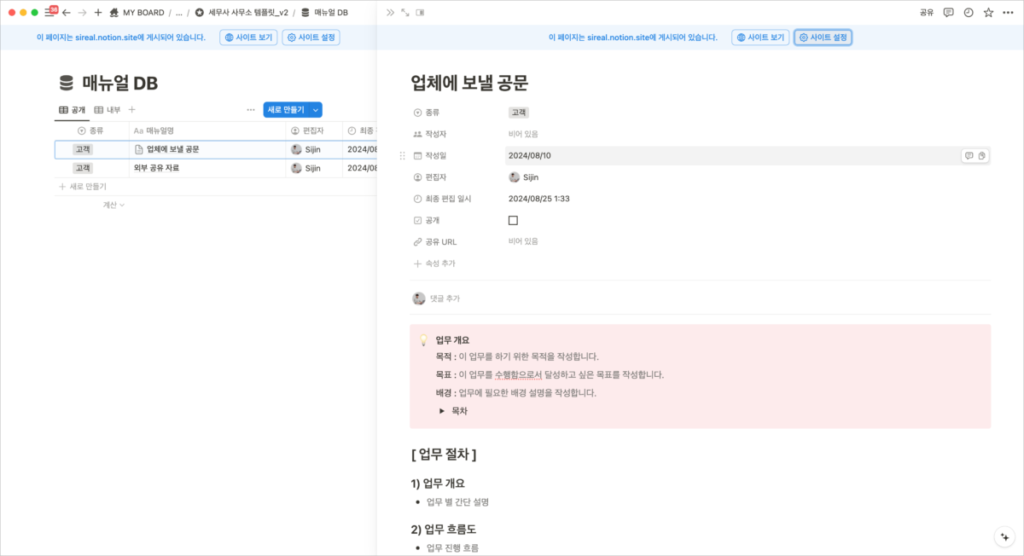This screenshot has height=556, width=1024.
Task: Add a new tab with plus icon
Action: point(98,12)
